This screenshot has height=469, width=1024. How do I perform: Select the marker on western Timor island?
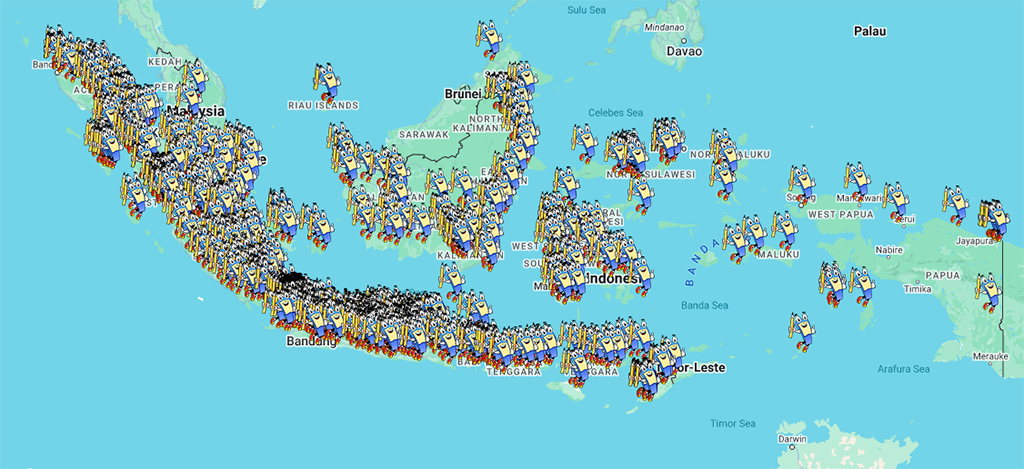[645, 379]
